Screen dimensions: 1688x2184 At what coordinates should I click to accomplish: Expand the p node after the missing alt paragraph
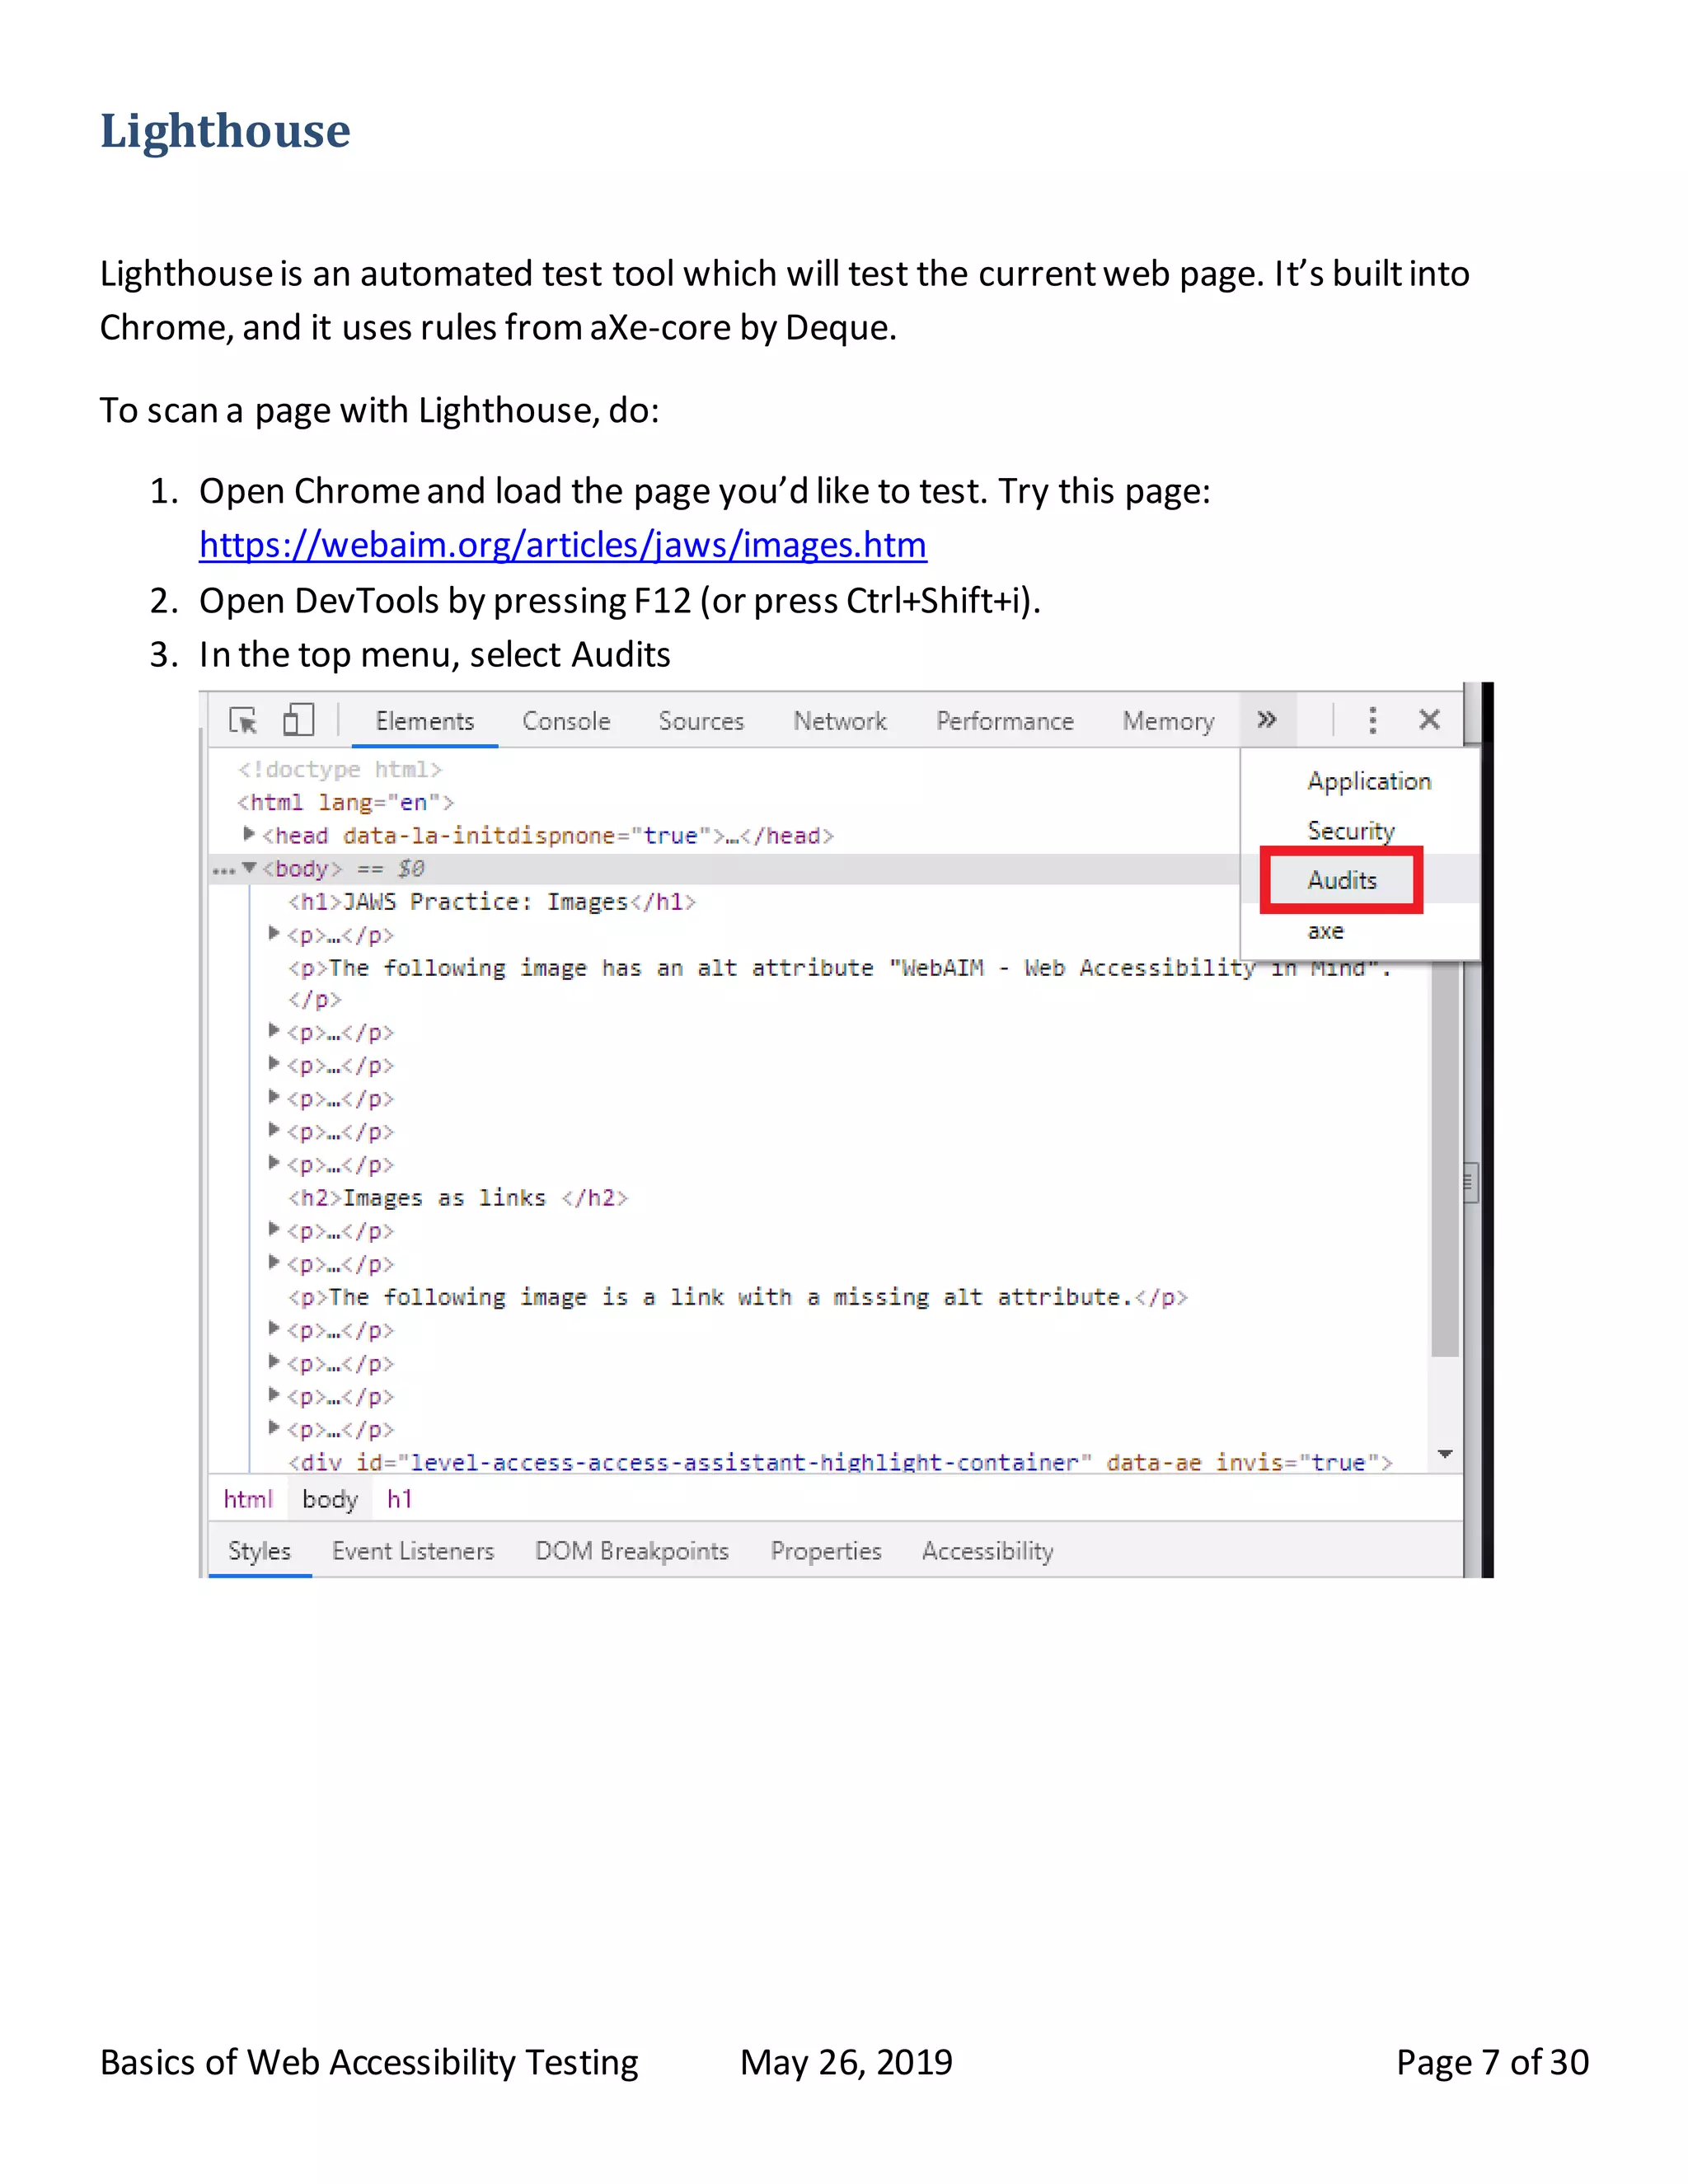click(x=274, y=1328)
